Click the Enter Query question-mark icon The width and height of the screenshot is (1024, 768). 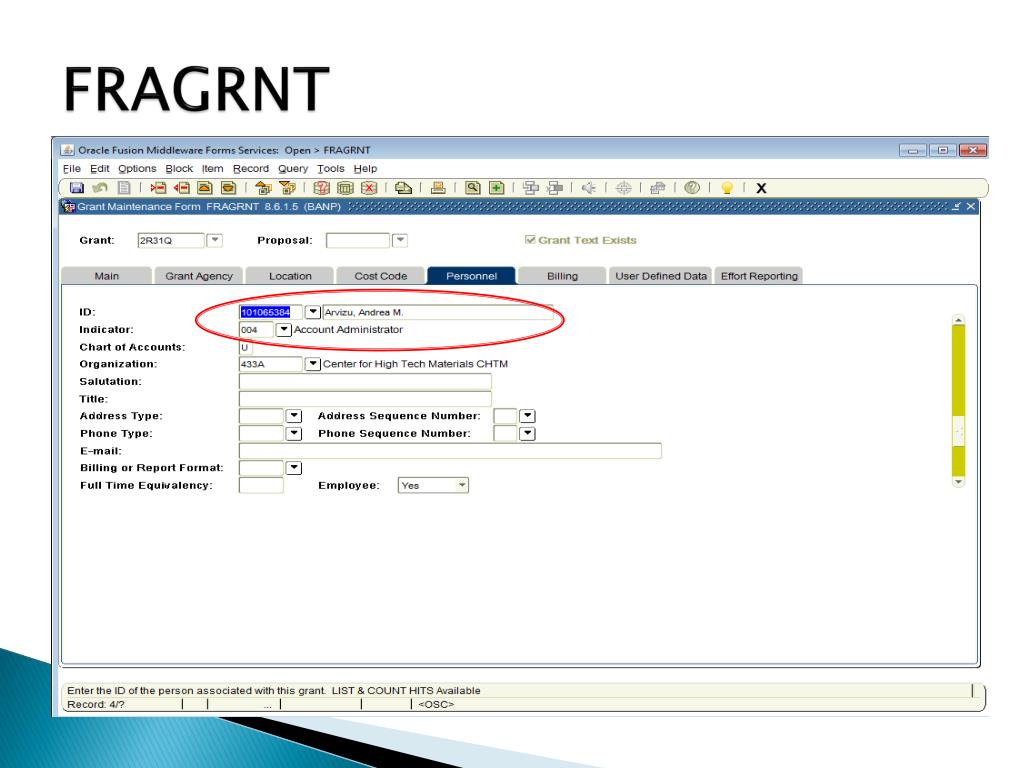321,188
